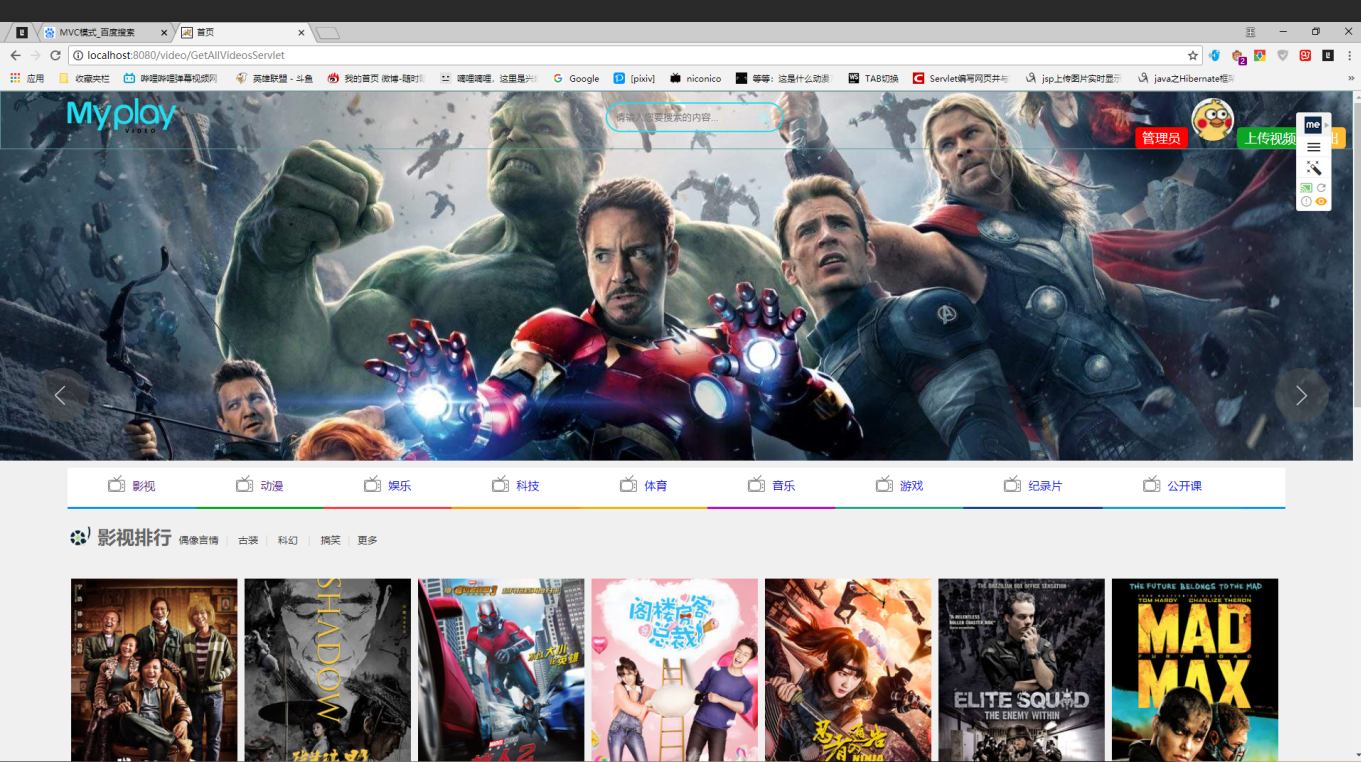
Task: Open the Google bookmark
Action: pyautogui.click(x=576, y=78)
